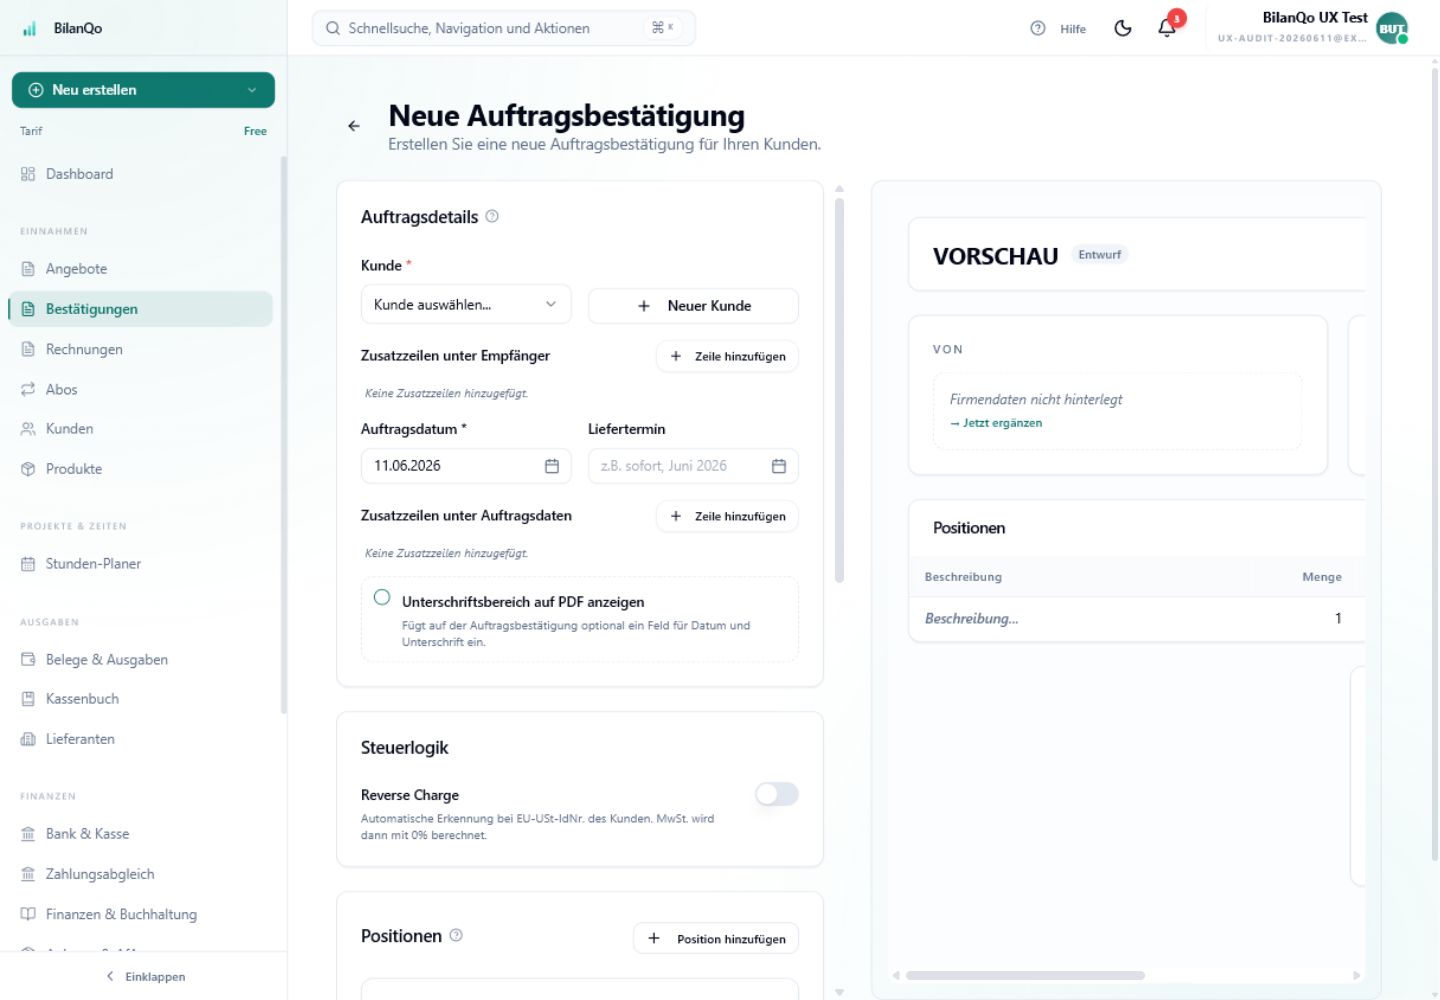
Task: Click the Auftragsdatum date field
Action: point(466,466)
